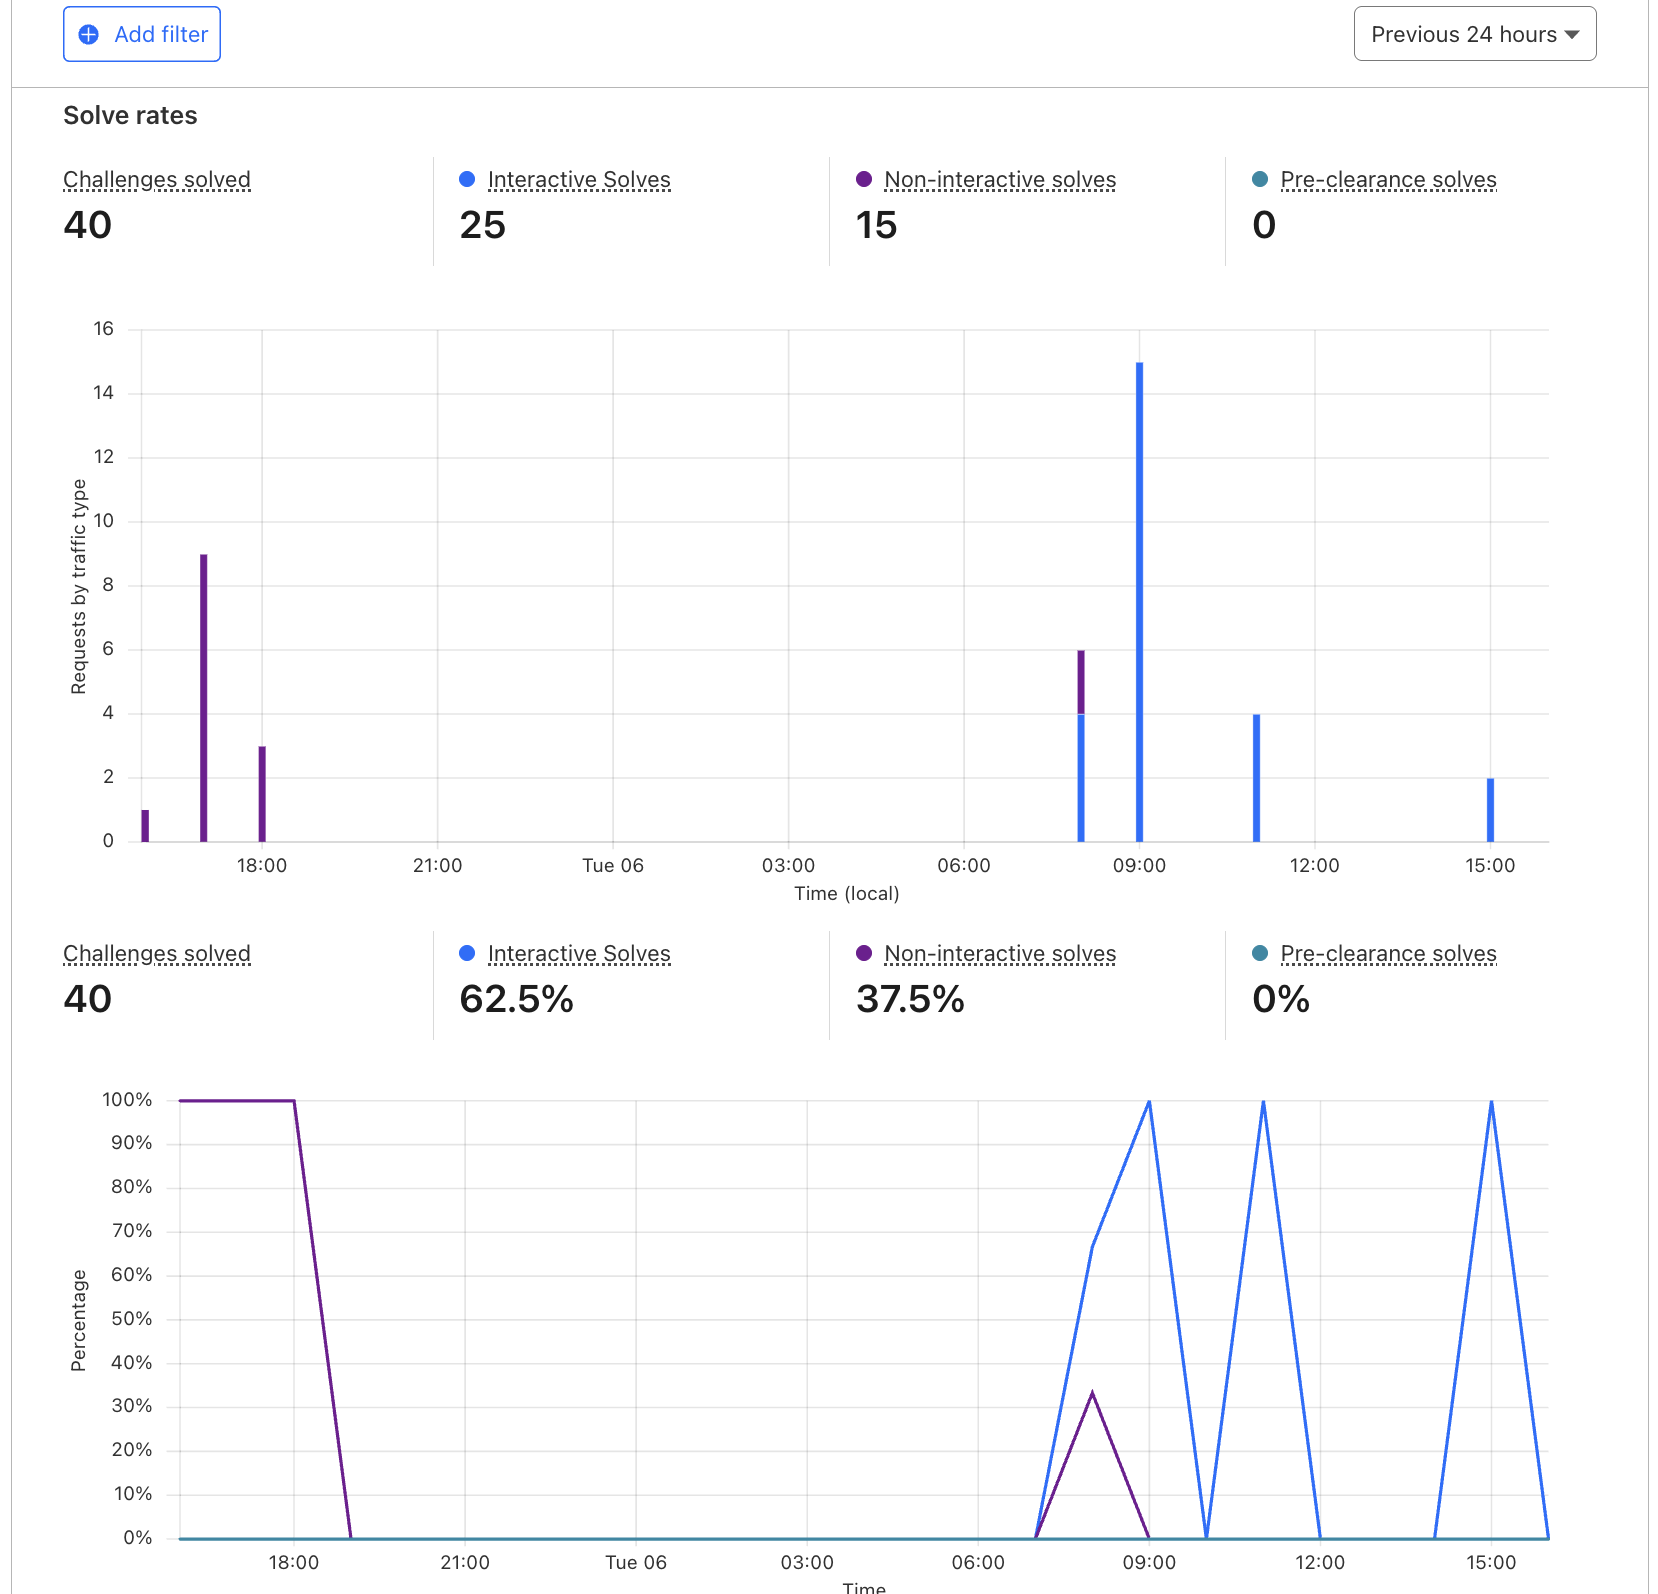Click the top Pre-clearance solves label
The width and height of the screenshot is (1658, 1594).
tap(1388, 180)
